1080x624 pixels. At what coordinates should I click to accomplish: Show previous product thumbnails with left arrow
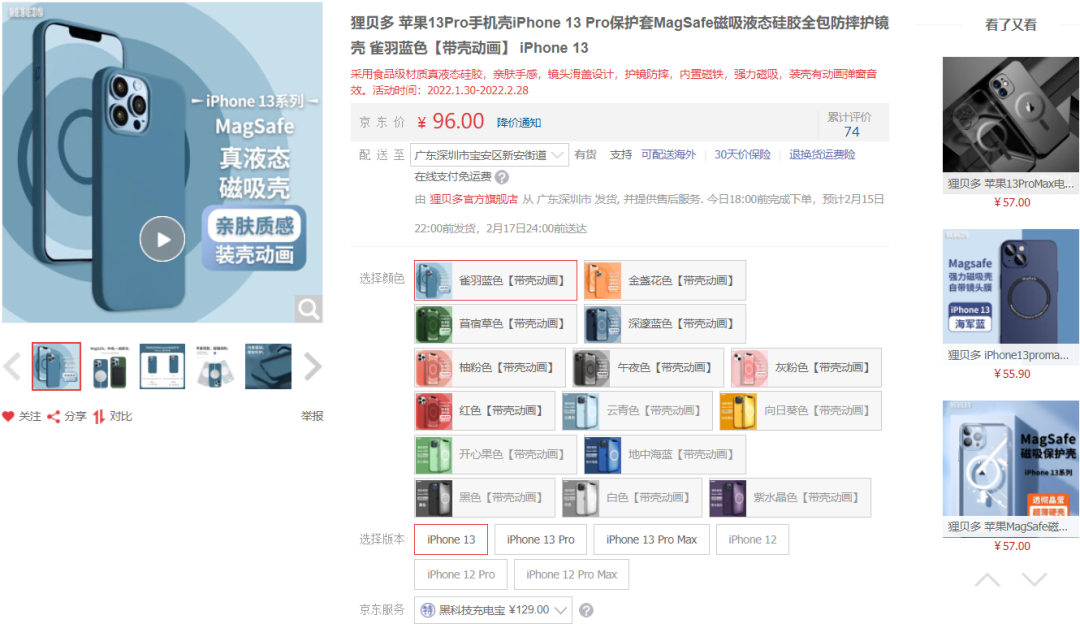[12, 366]
